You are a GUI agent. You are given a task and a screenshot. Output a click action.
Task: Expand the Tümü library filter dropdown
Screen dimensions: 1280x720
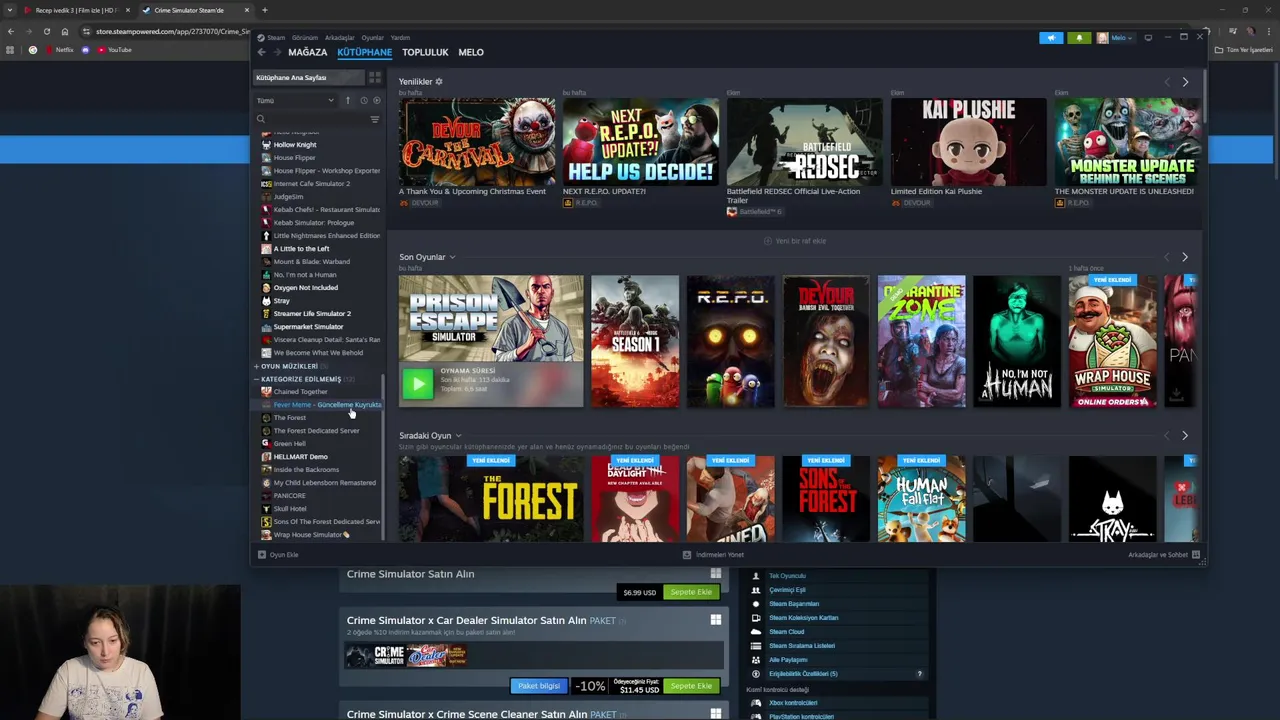296,100
